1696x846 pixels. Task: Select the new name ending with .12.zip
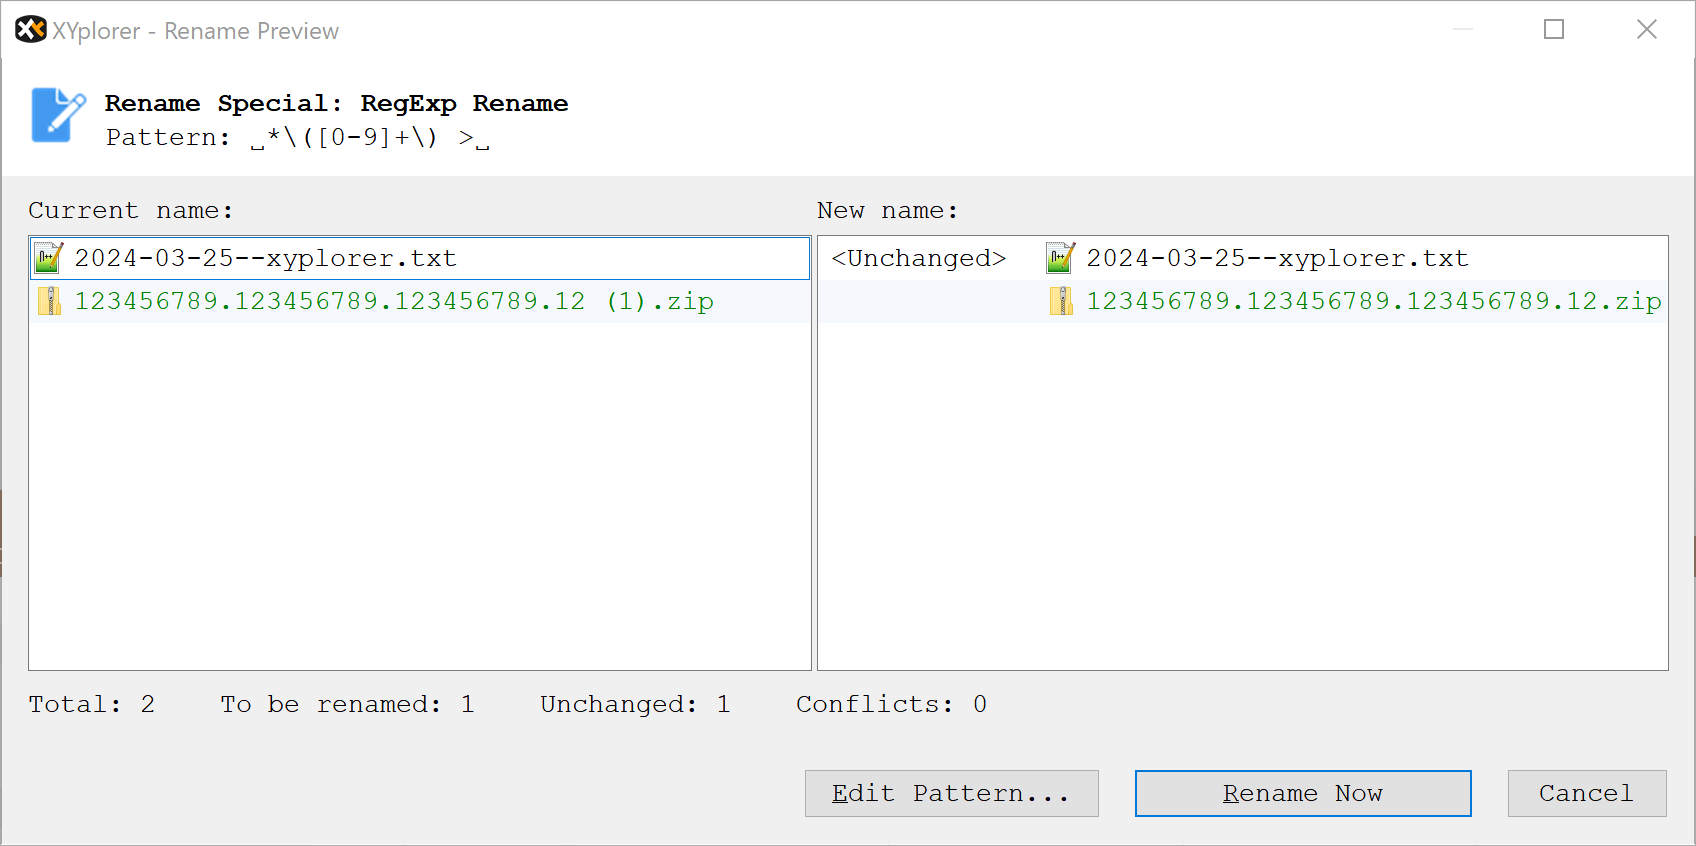(x=1242, y=301)
